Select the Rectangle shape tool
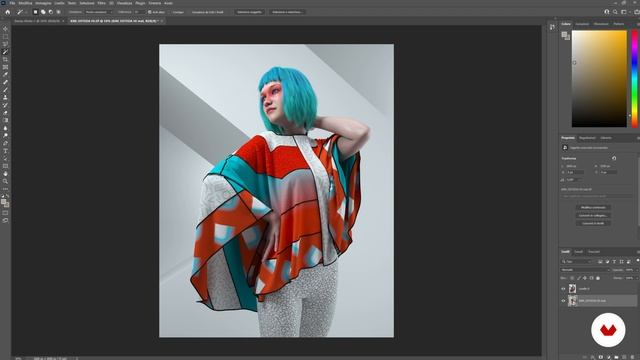This screenshot has width=640, height=360. (x=5, y=166)
